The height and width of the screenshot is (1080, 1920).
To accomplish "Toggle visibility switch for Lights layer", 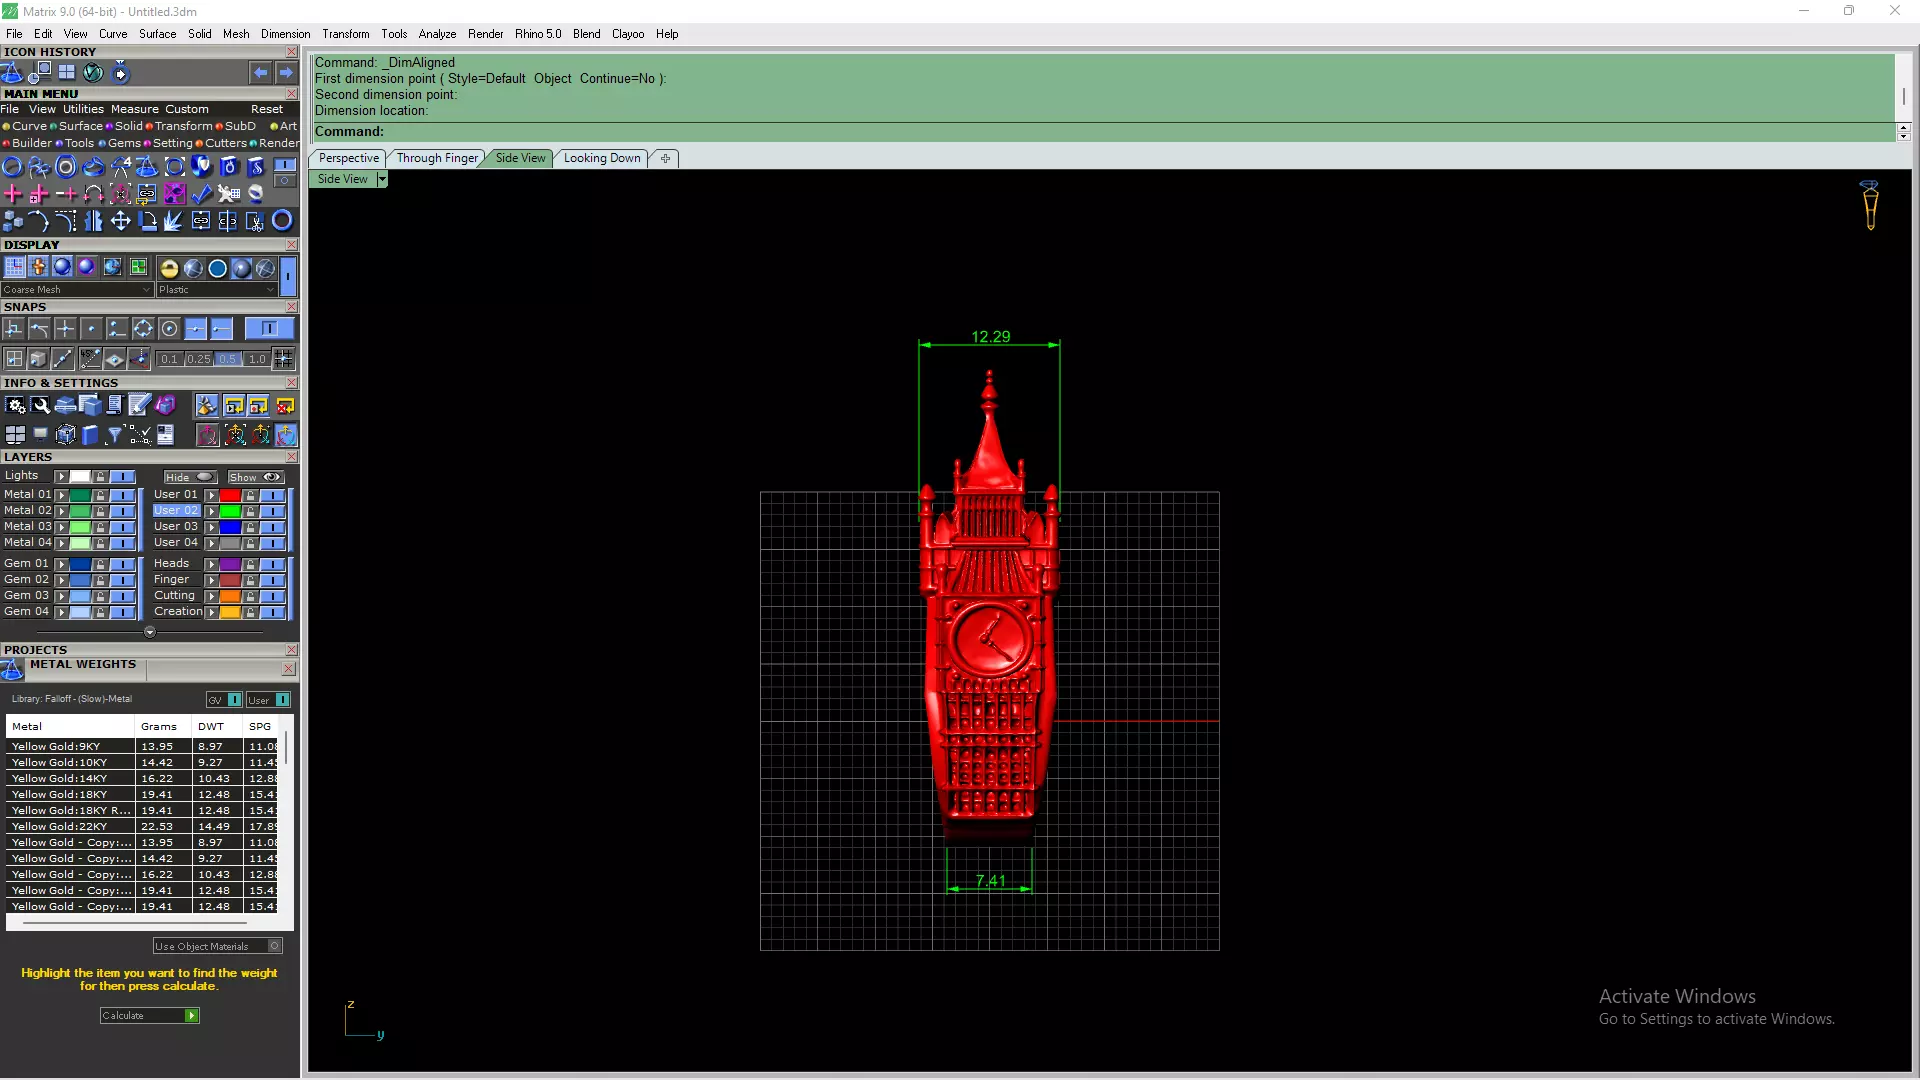I will (123, 477).
